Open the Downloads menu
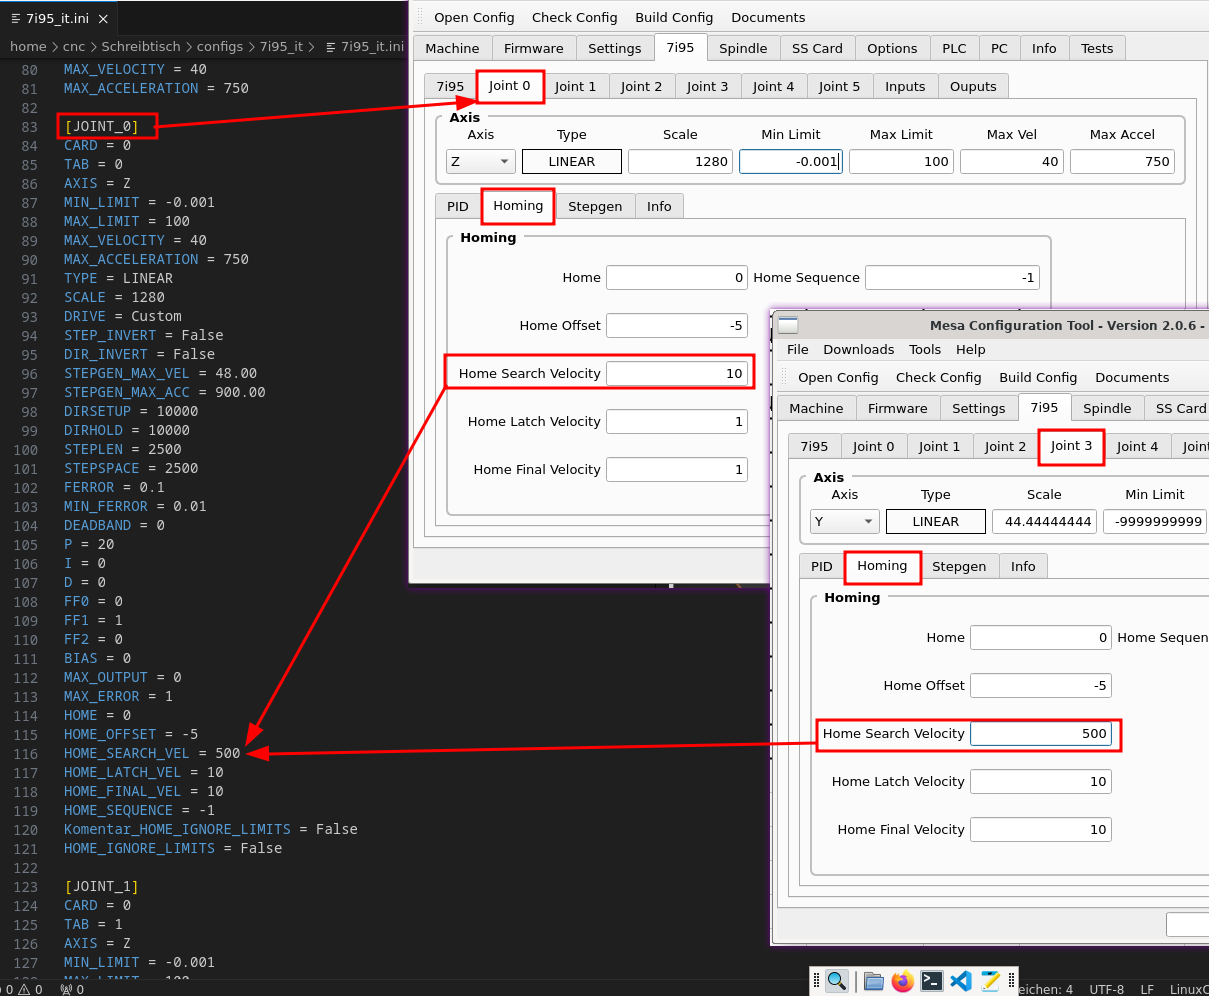The image size is (1209, 996). pos(859,350)
